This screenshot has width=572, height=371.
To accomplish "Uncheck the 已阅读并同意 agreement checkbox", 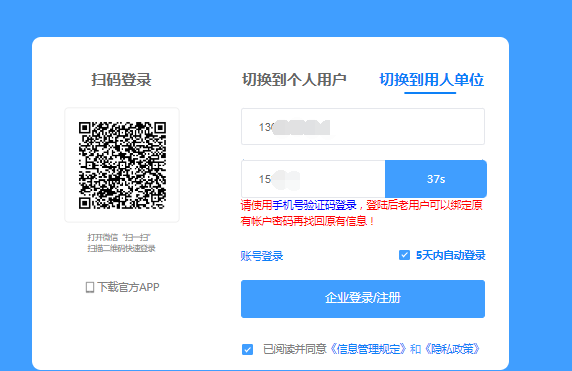I will point(247,349).
